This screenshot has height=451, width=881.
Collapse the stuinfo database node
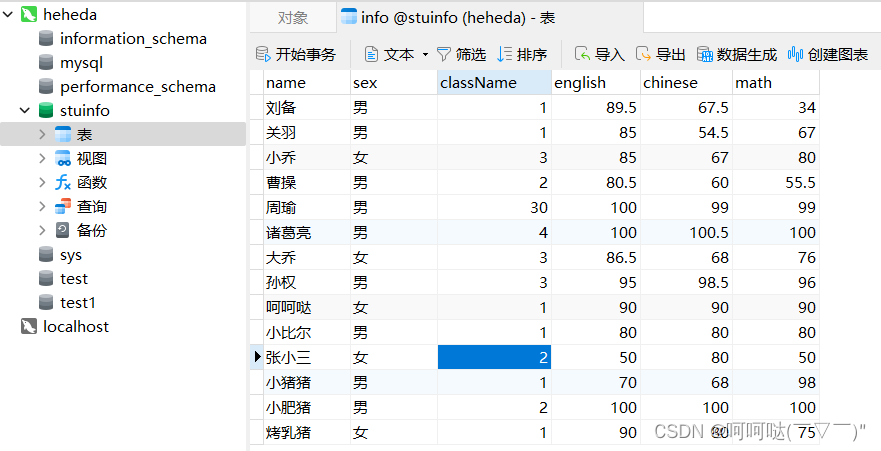25,111
